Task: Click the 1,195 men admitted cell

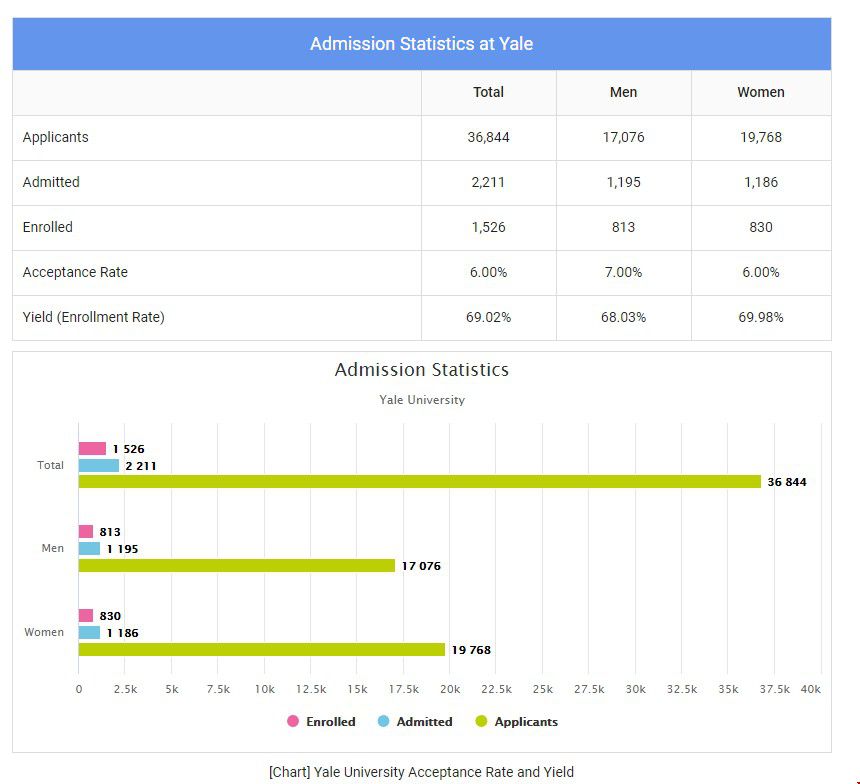Action: tap(624, 182)
